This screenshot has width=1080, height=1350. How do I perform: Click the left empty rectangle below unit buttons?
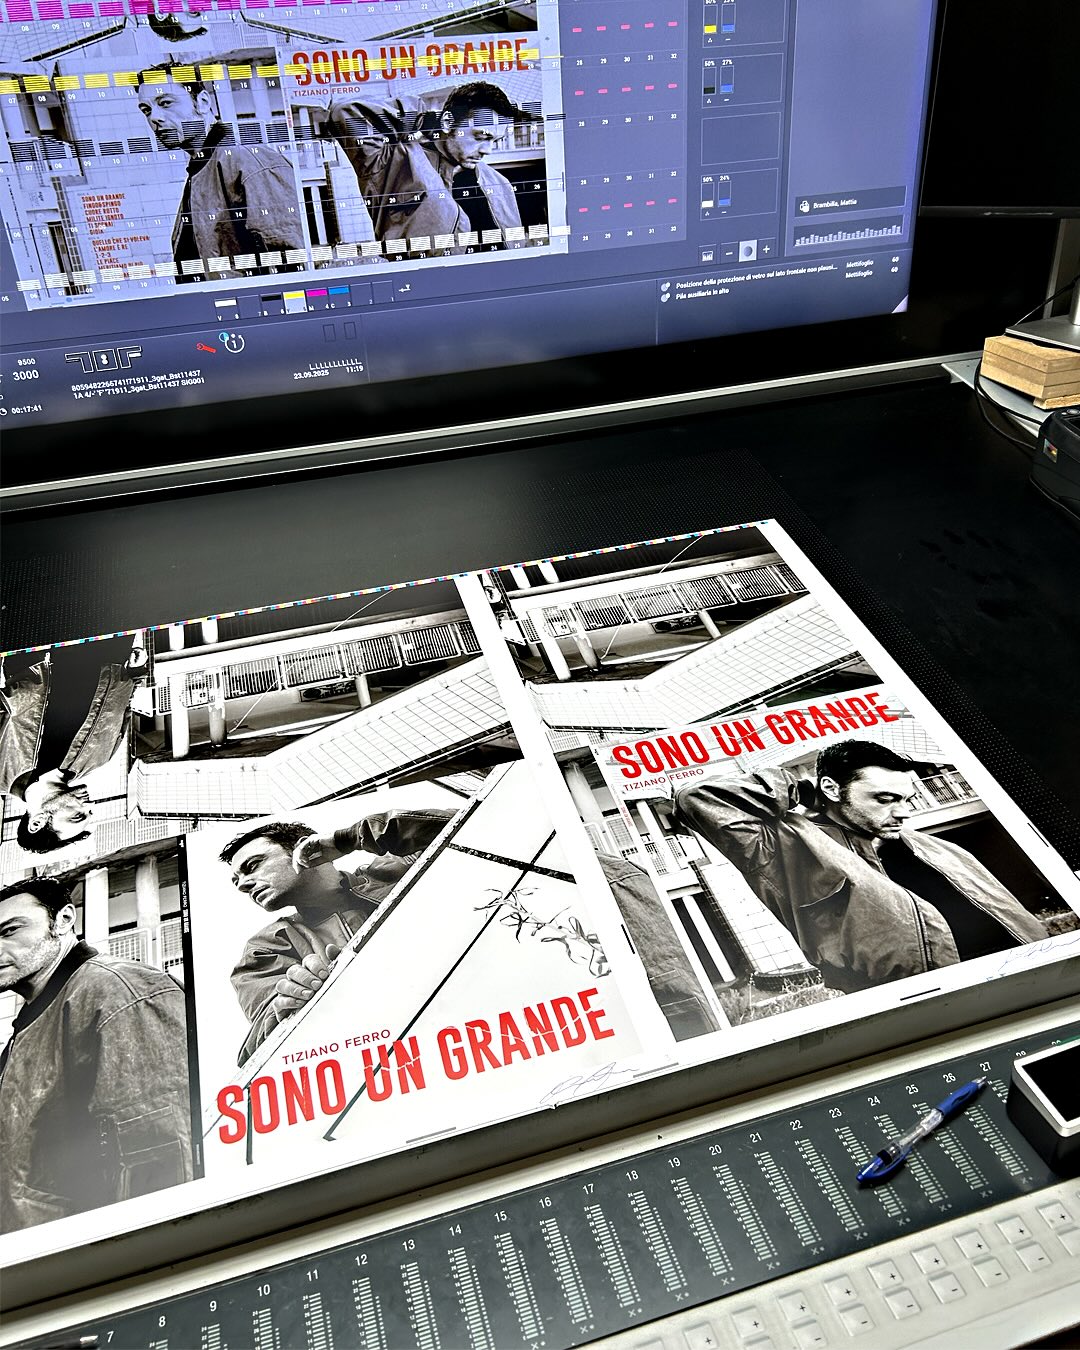click(x=330, y=331)
